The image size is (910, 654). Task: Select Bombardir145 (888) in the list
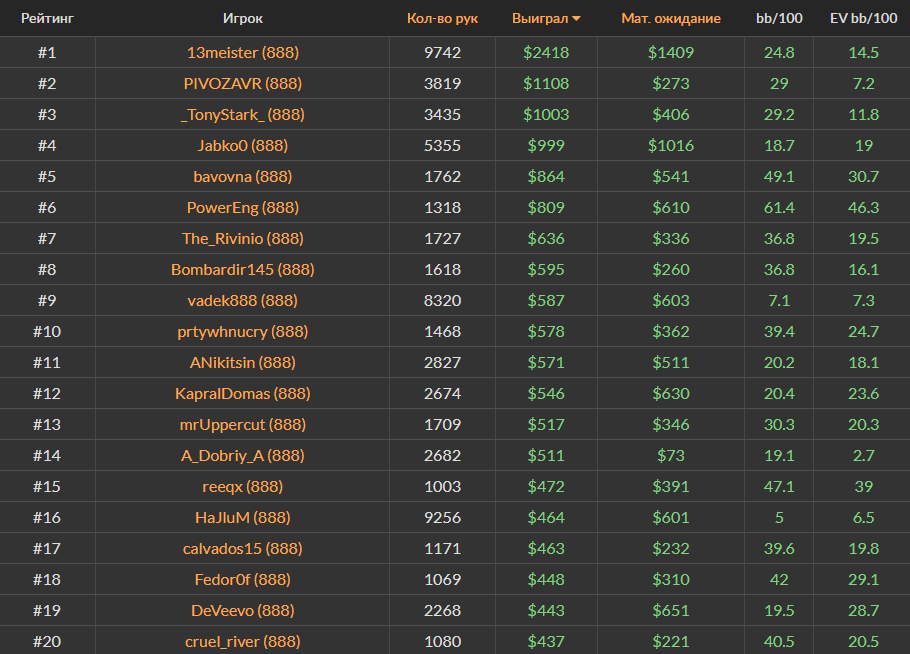point(243,269)
